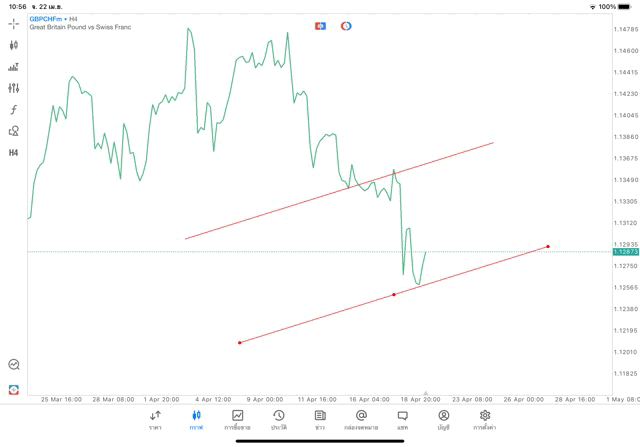Click the current price label 1.12873

(x=625, y=252)
